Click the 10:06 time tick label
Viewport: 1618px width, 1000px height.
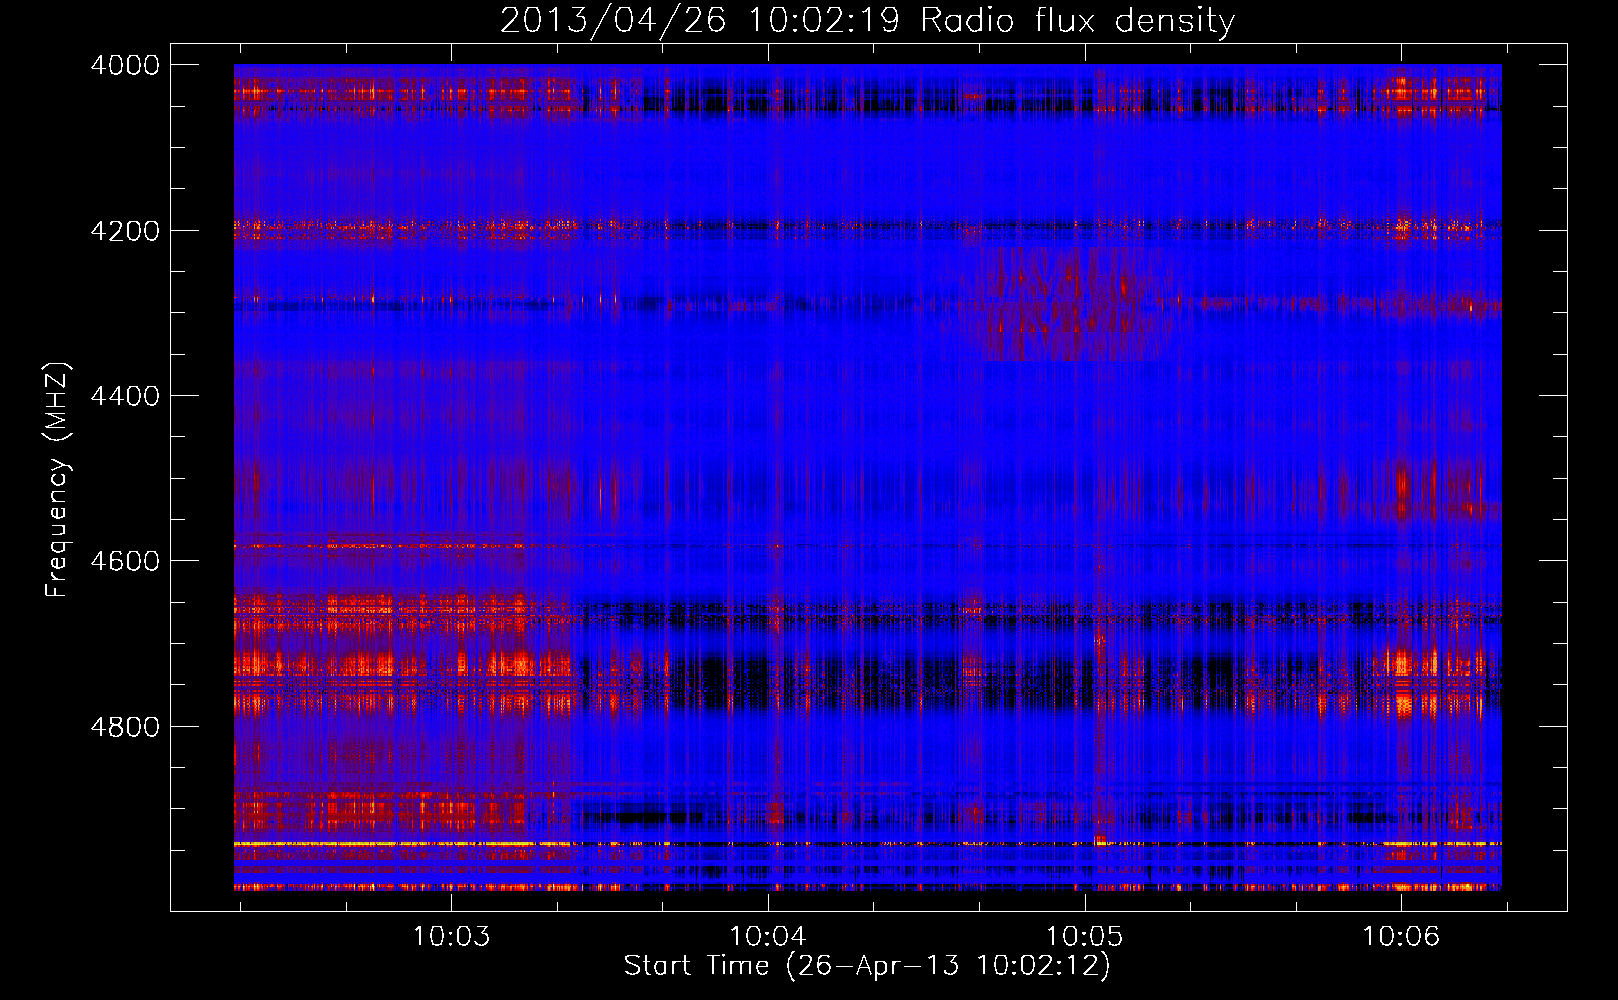pyautogui.click(x=1401, y=936)
